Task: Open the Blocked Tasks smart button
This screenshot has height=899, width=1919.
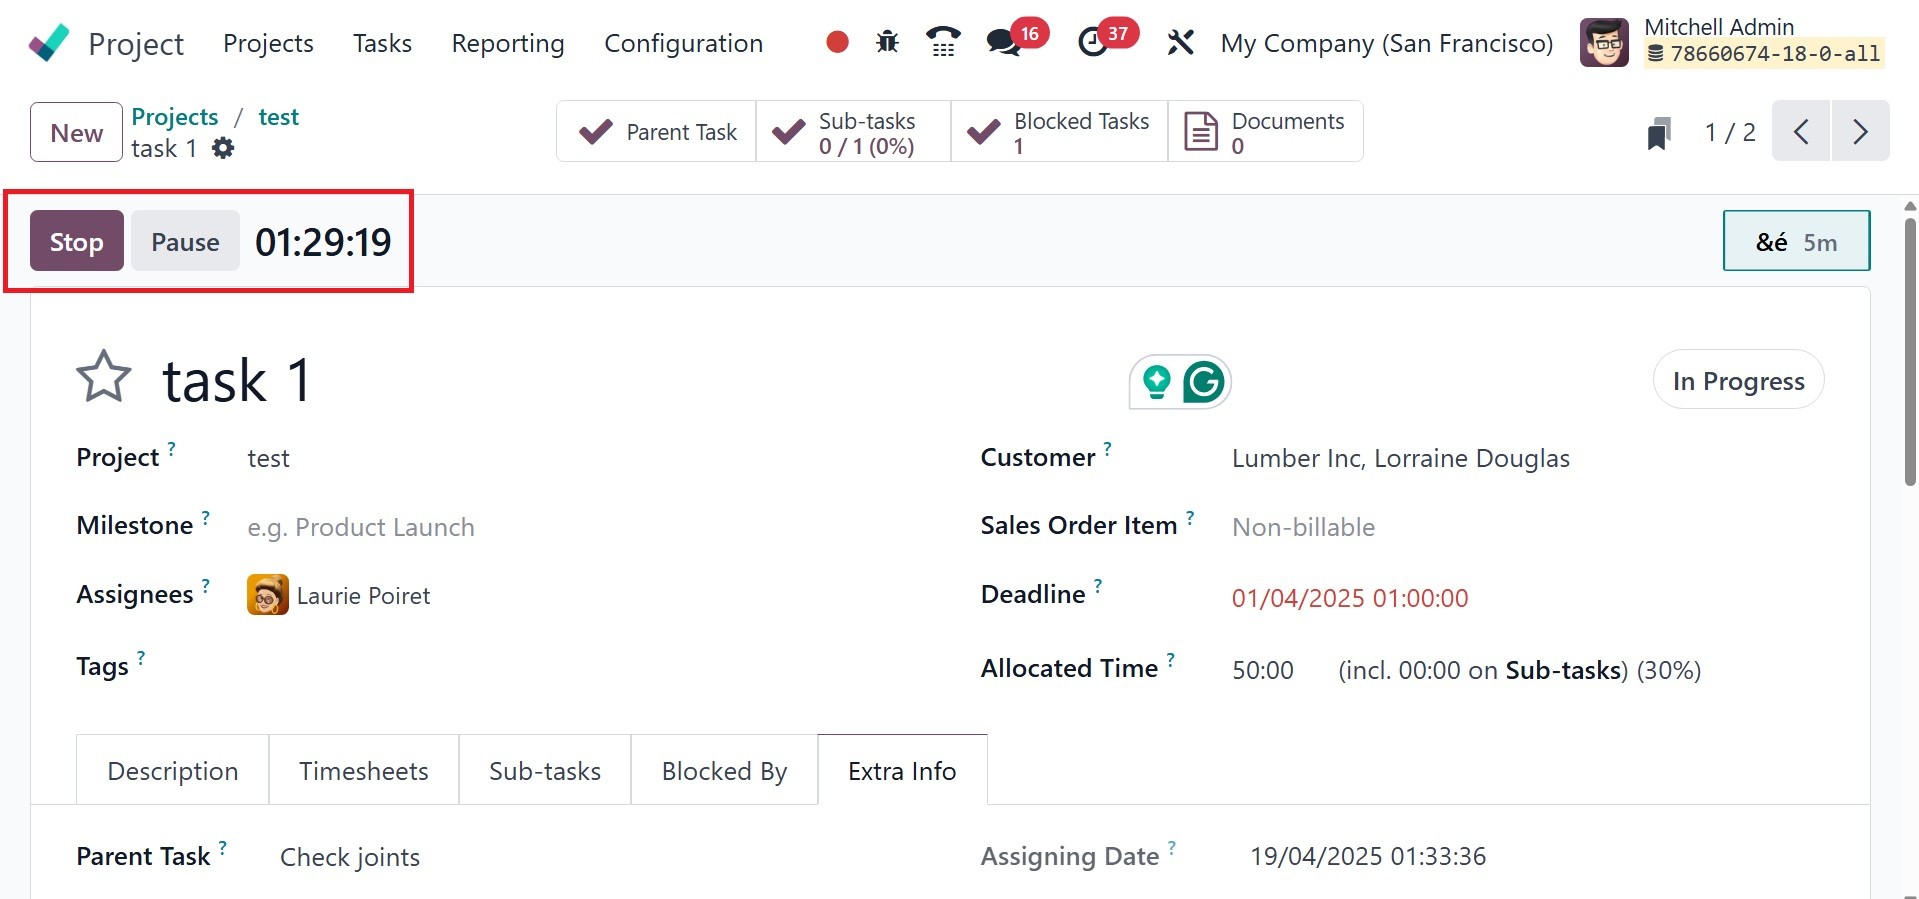Action: point(1059,132)
